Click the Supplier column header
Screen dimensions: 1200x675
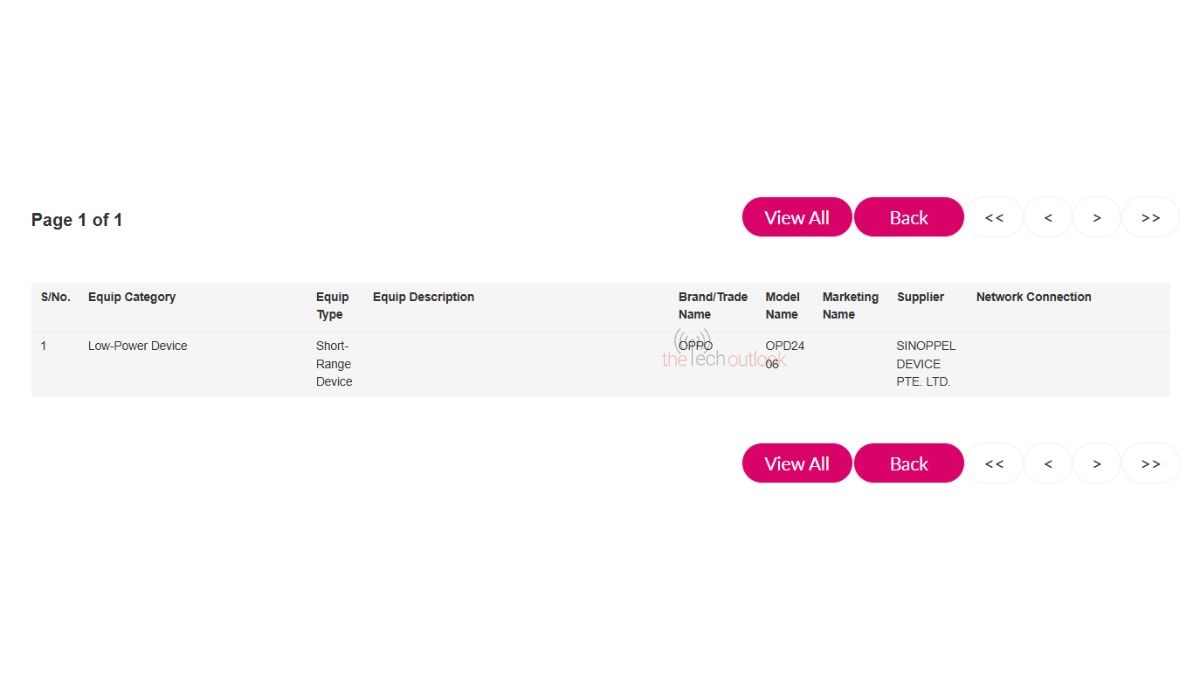(x=920, y=297)
